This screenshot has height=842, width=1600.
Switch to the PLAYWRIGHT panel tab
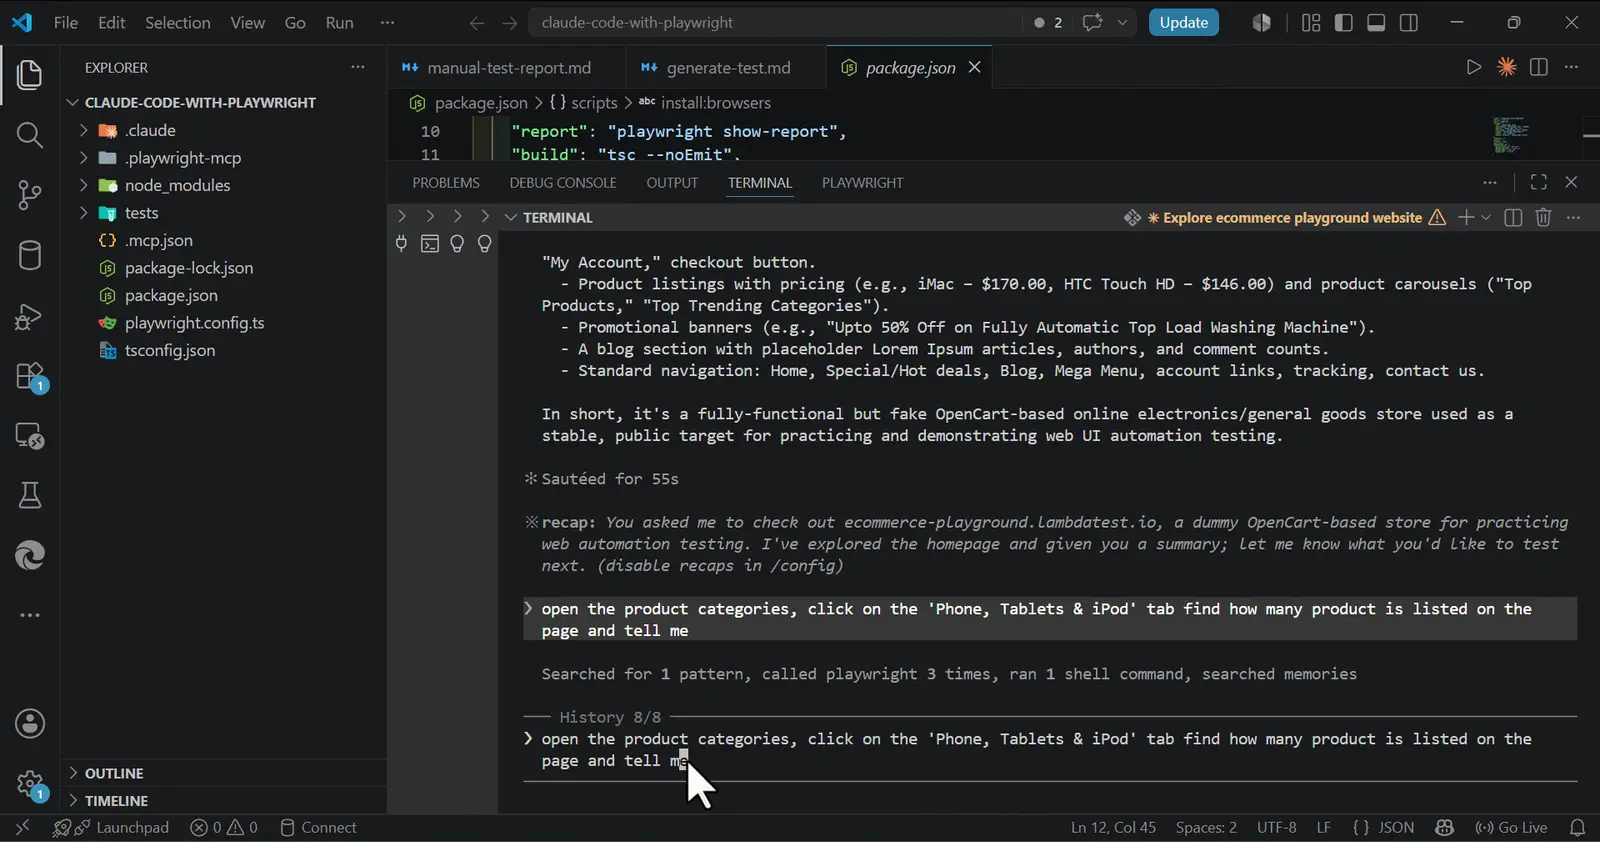[x=862, y=183]
